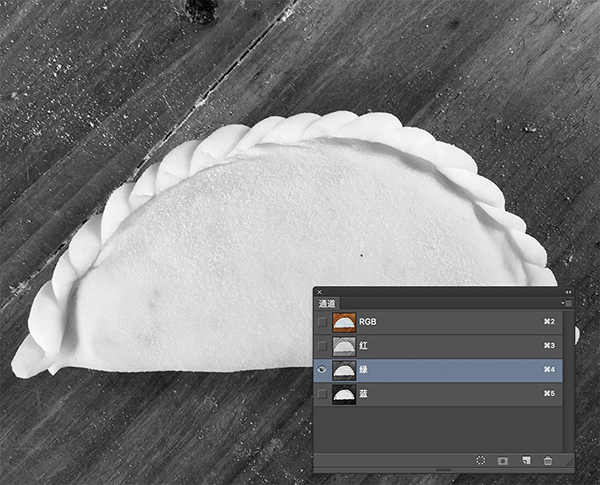Click the Green channel thumbnail
Viewport: 600px width, 485px height.
pos(344,370)
